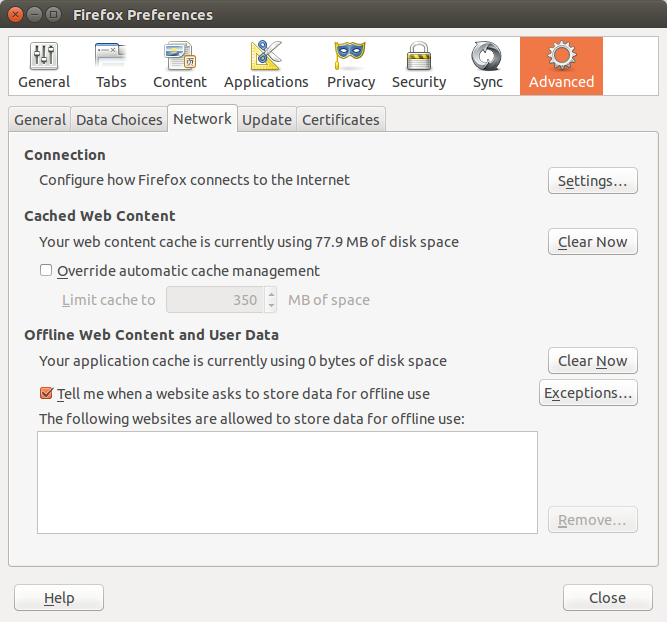
Task: Uncheck Tell me when website stores offline data
Action: pyautogui.click(x=46, y=393)
